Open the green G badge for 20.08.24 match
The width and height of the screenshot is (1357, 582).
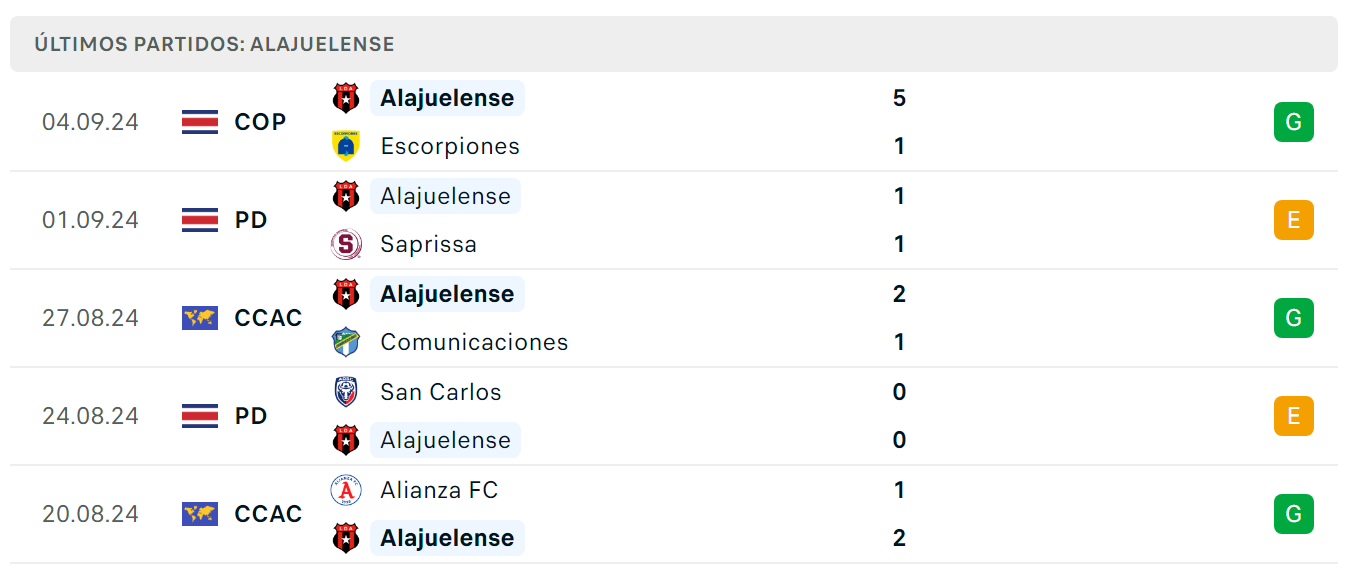(1293, 514)
